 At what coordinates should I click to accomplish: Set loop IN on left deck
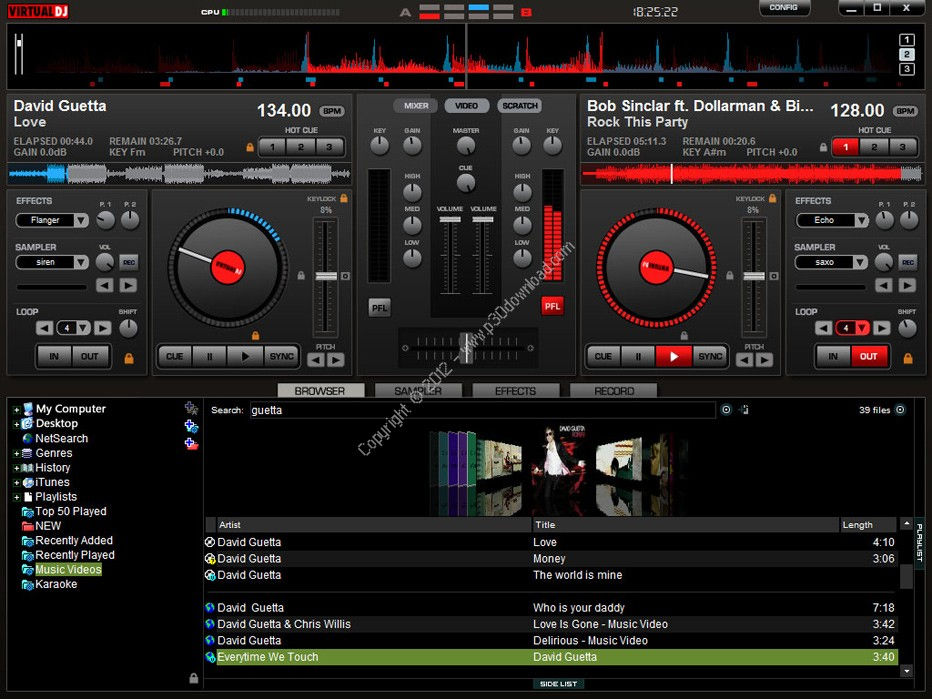(54, 357)
